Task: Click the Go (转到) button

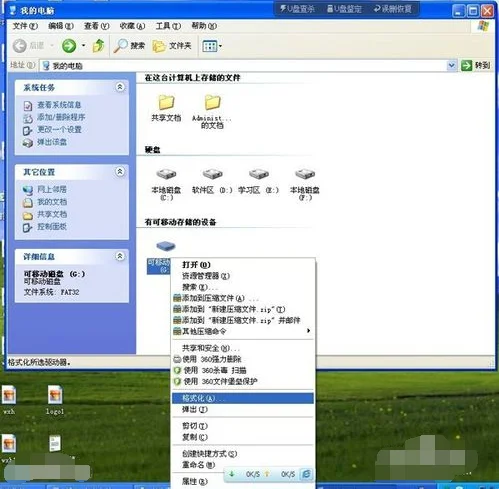Action: (x=476, y=65)
